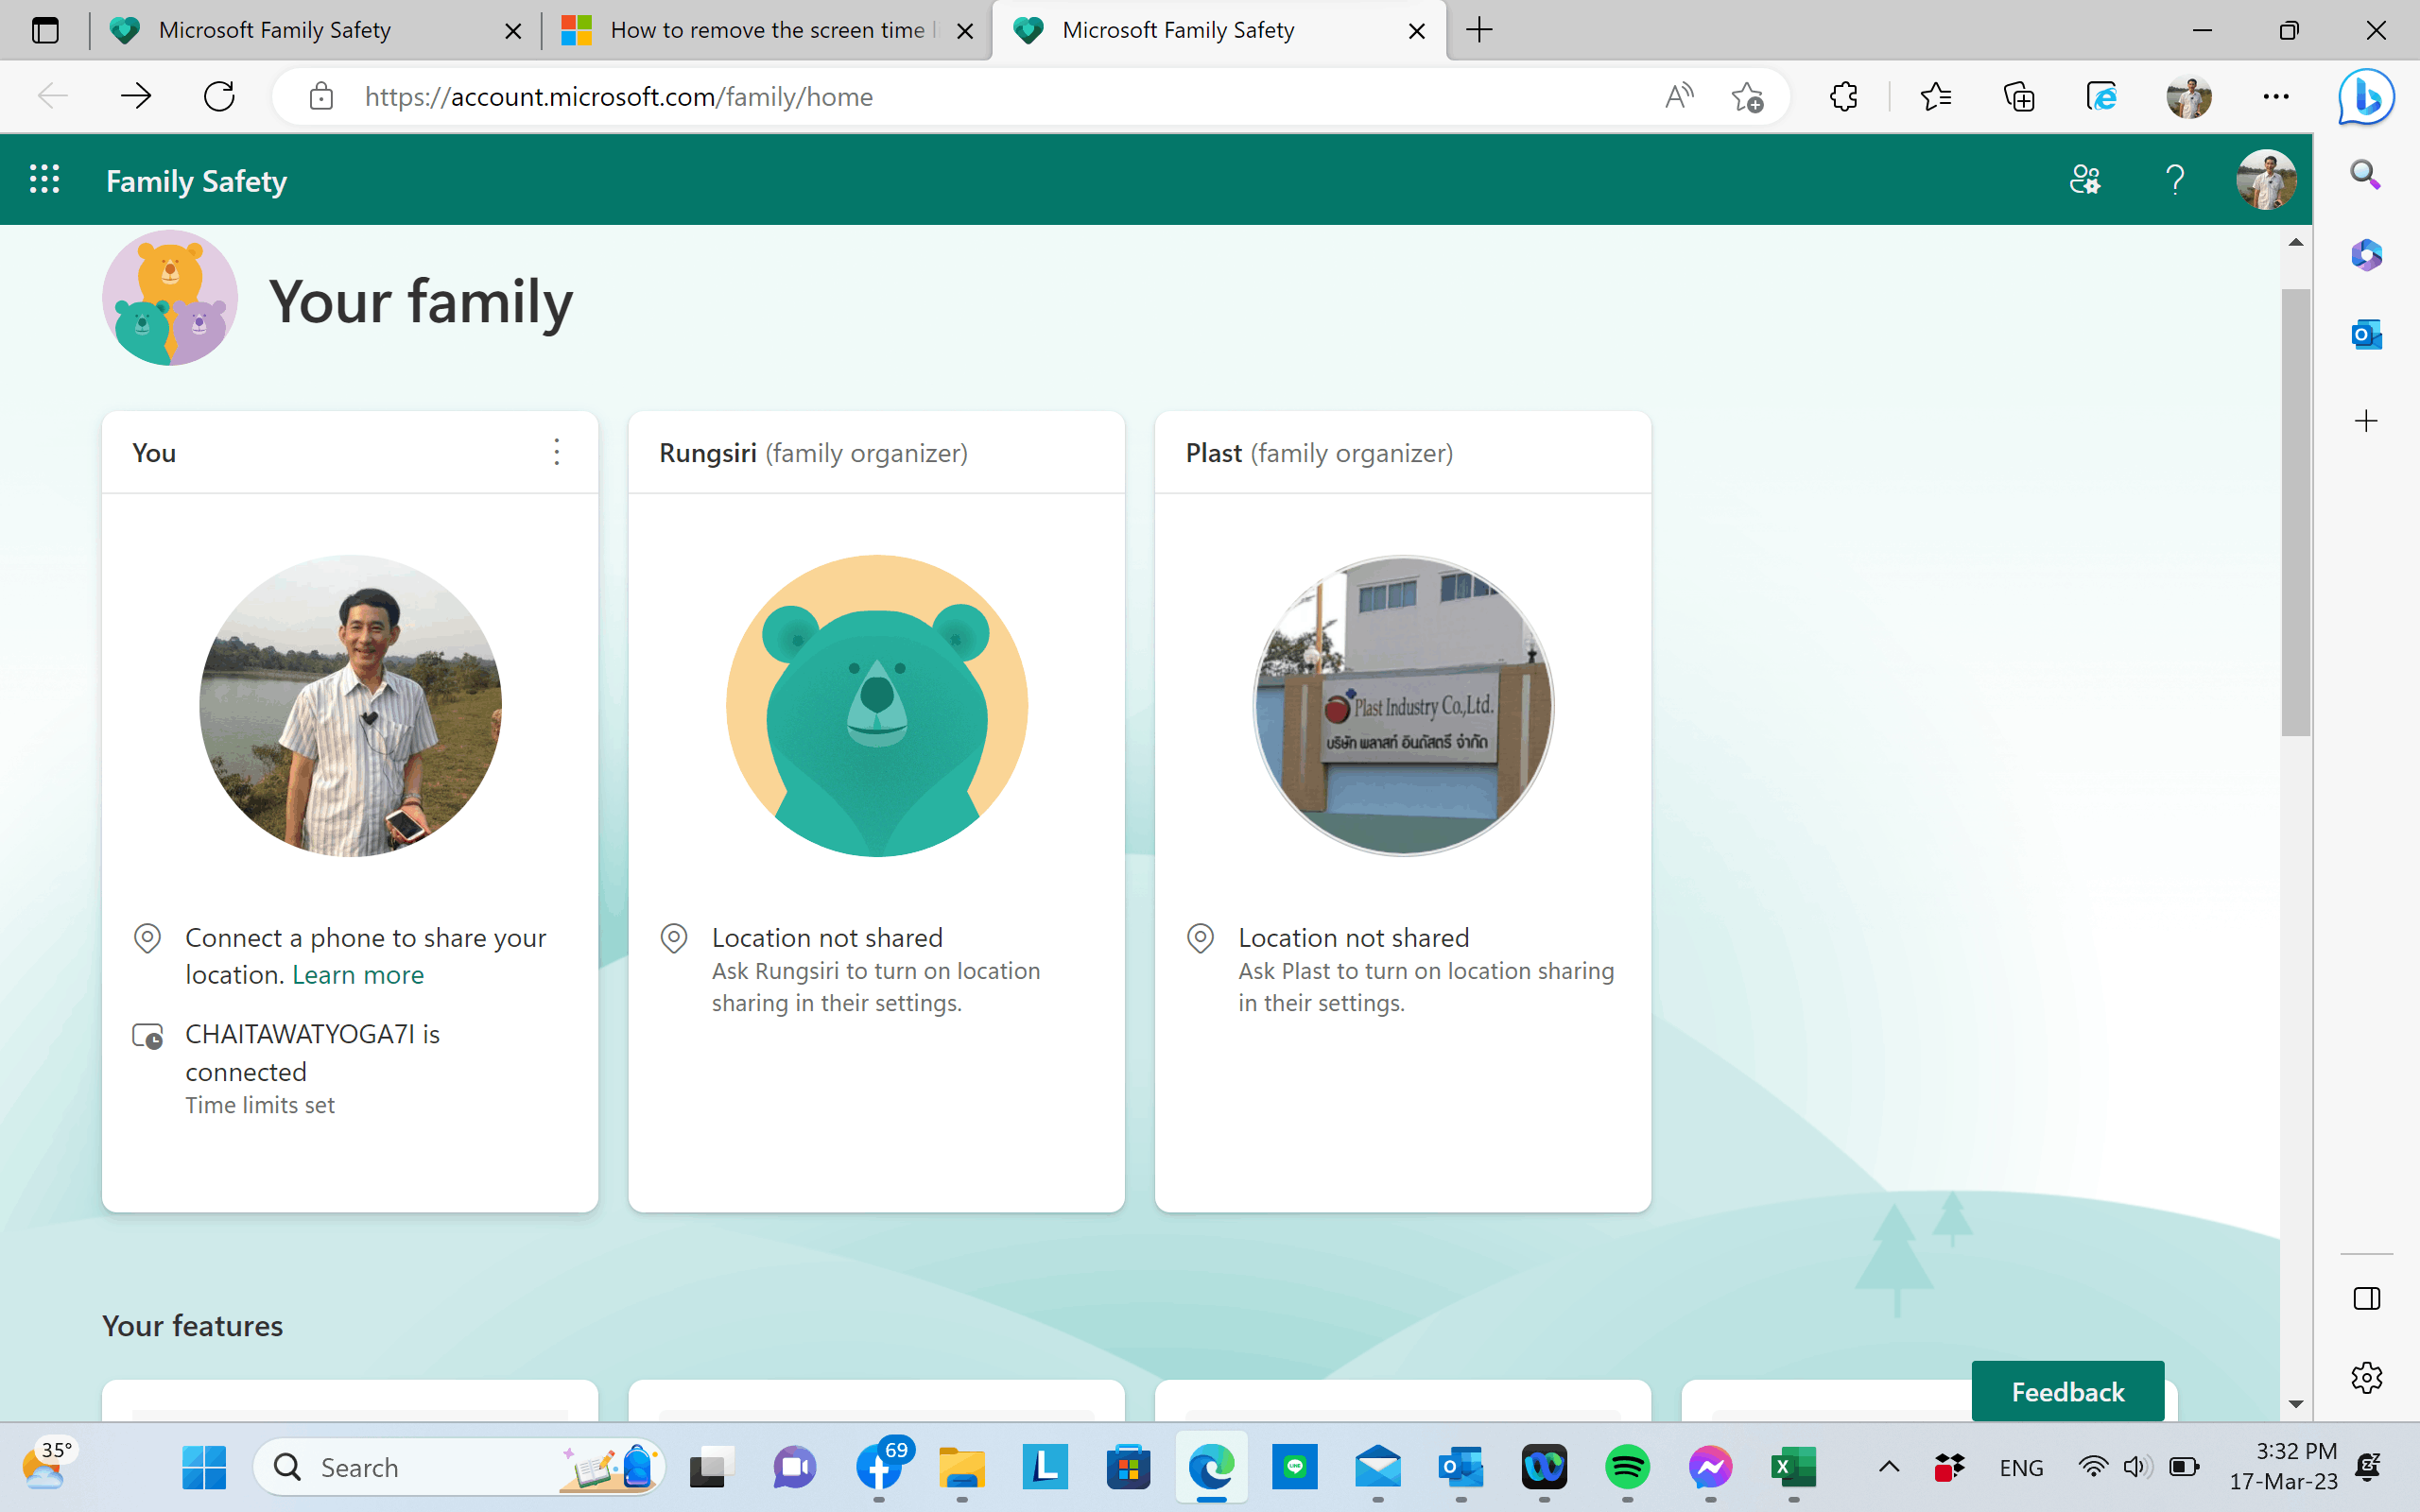
Task: Open Spotify from the taskbar
Action: 1627,1467
